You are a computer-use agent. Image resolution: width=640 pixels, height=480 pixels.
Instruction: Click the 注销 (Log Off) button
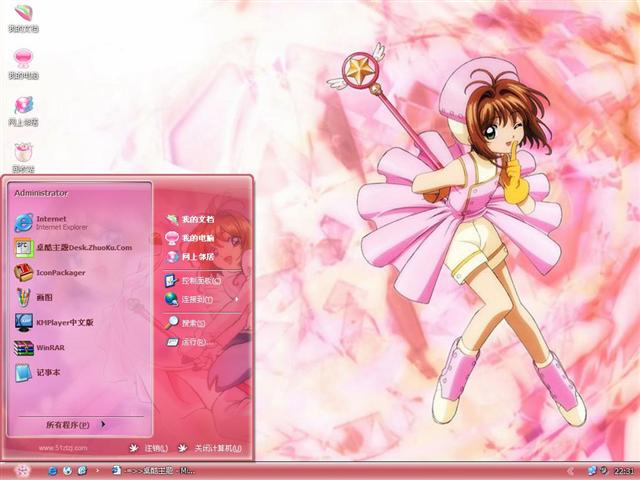(148, 447)
